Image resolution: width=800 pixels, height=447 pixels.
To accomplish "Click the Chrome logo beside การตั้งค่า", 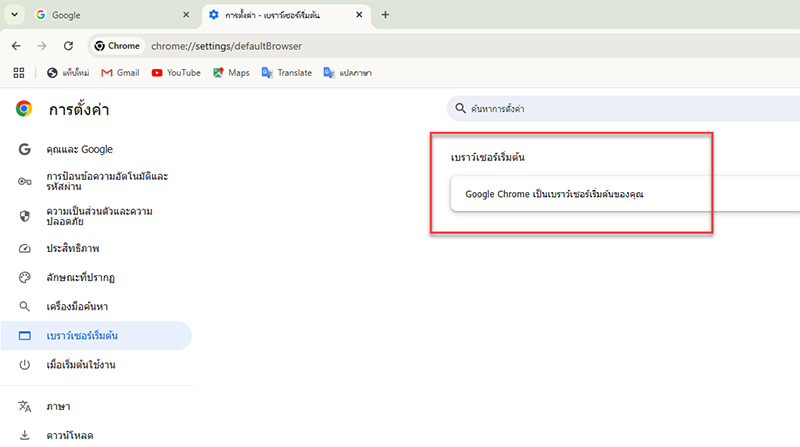I will click(x=23, y=109).
